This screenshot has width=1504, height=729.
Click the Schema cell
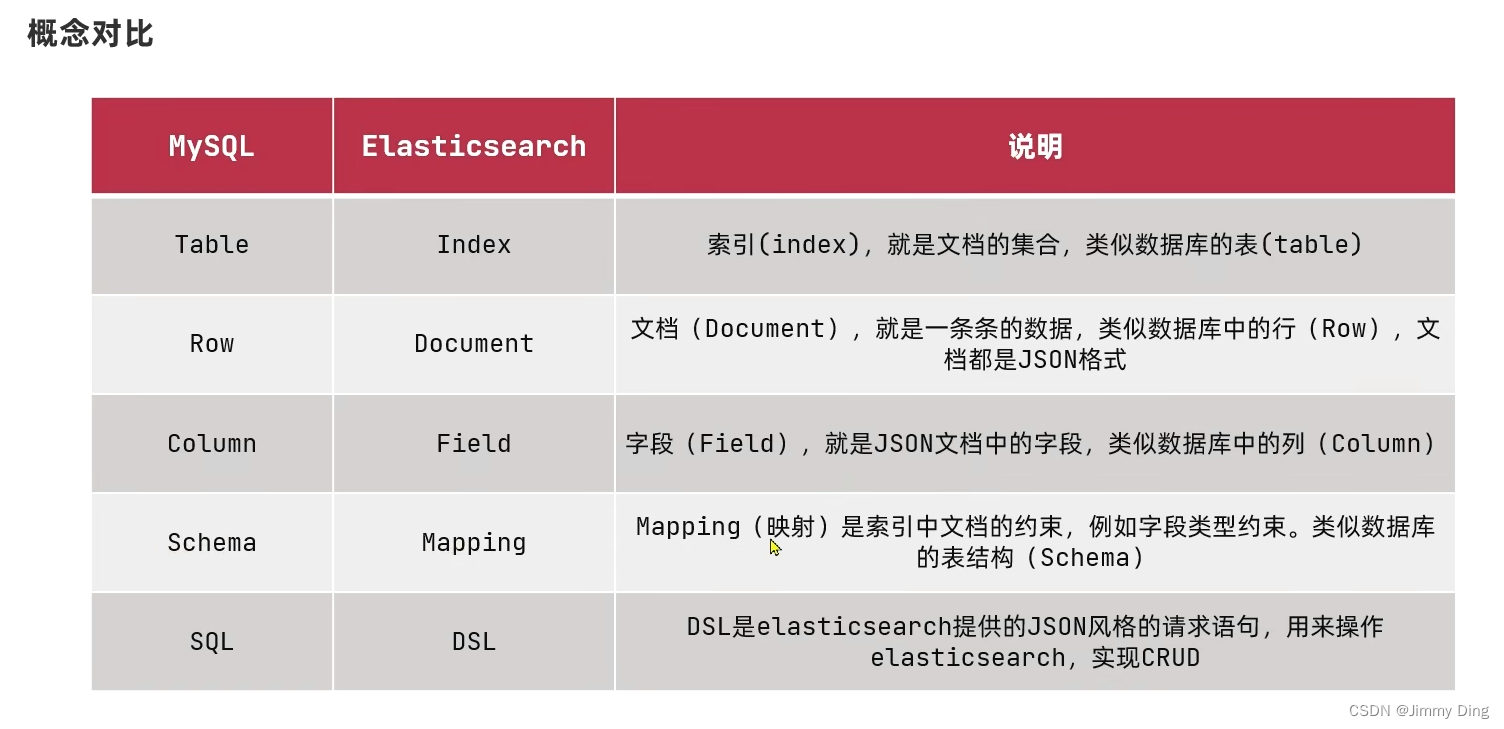click(212, 542)
